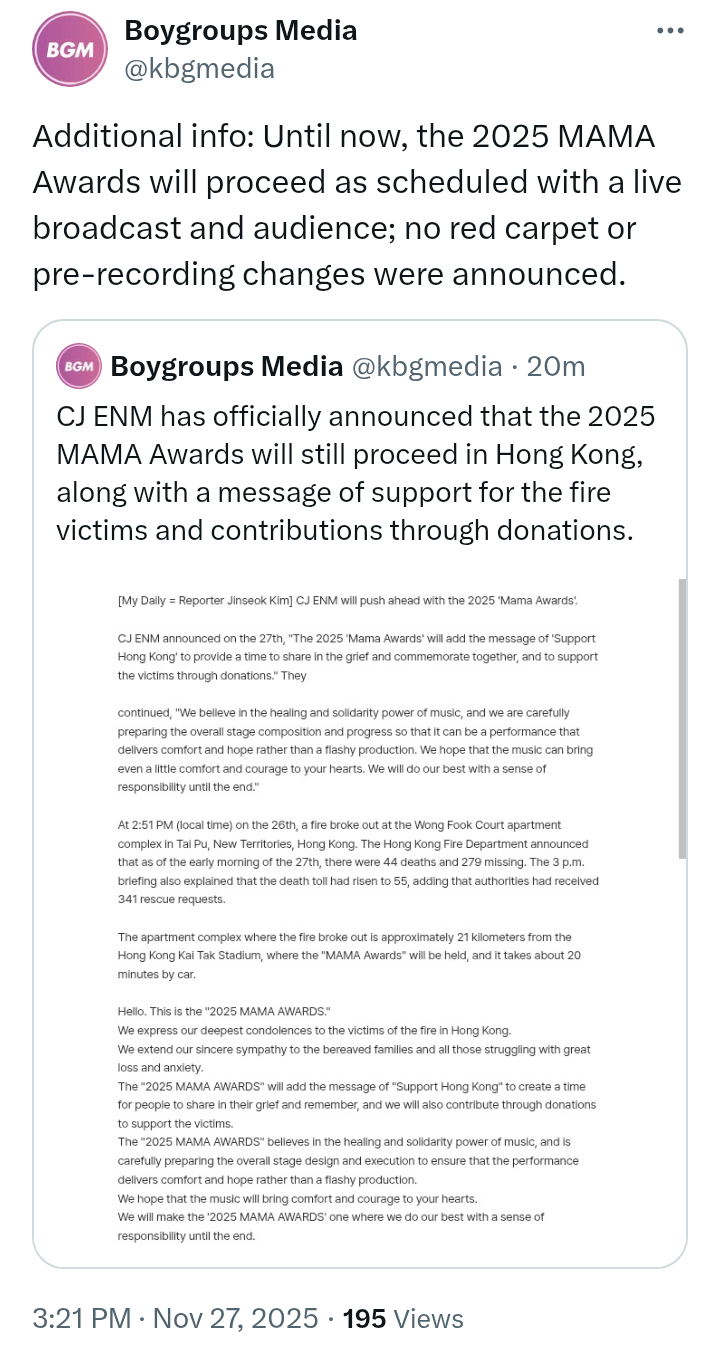Screen dimensions: 720x1347
Task: Click the line "We express our deepest condolences"
Action: pyautogui.click(x=314, y=1030)
